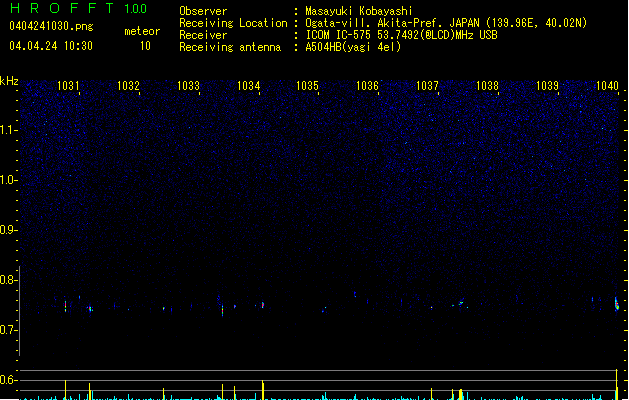Click the 0.7 kHz frequency label

8,330
